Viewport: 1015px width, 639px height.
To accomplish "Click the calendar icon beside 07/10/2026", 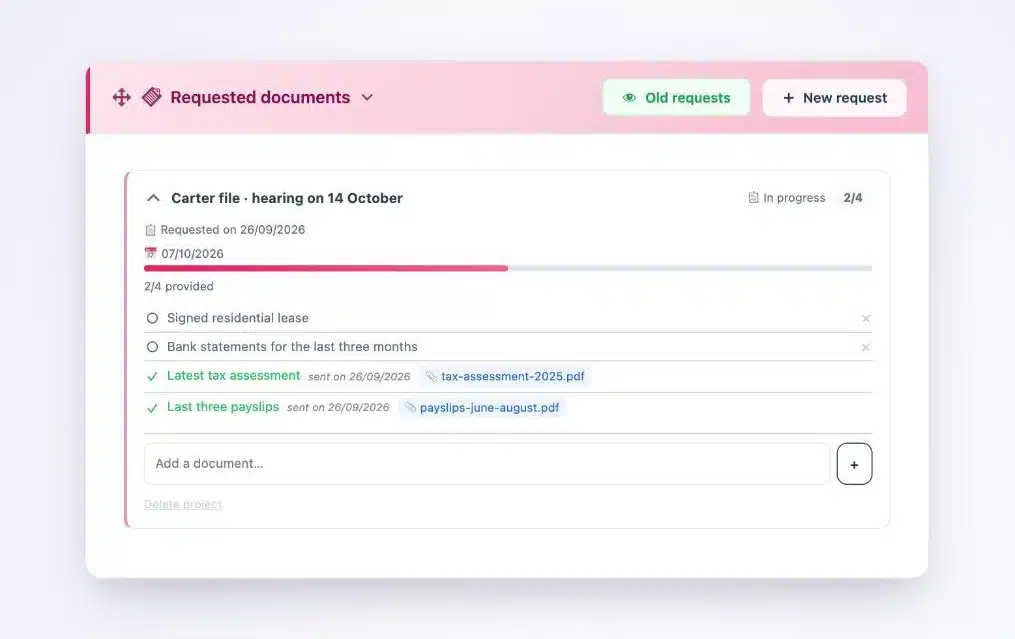I will [x=151, y=253].
